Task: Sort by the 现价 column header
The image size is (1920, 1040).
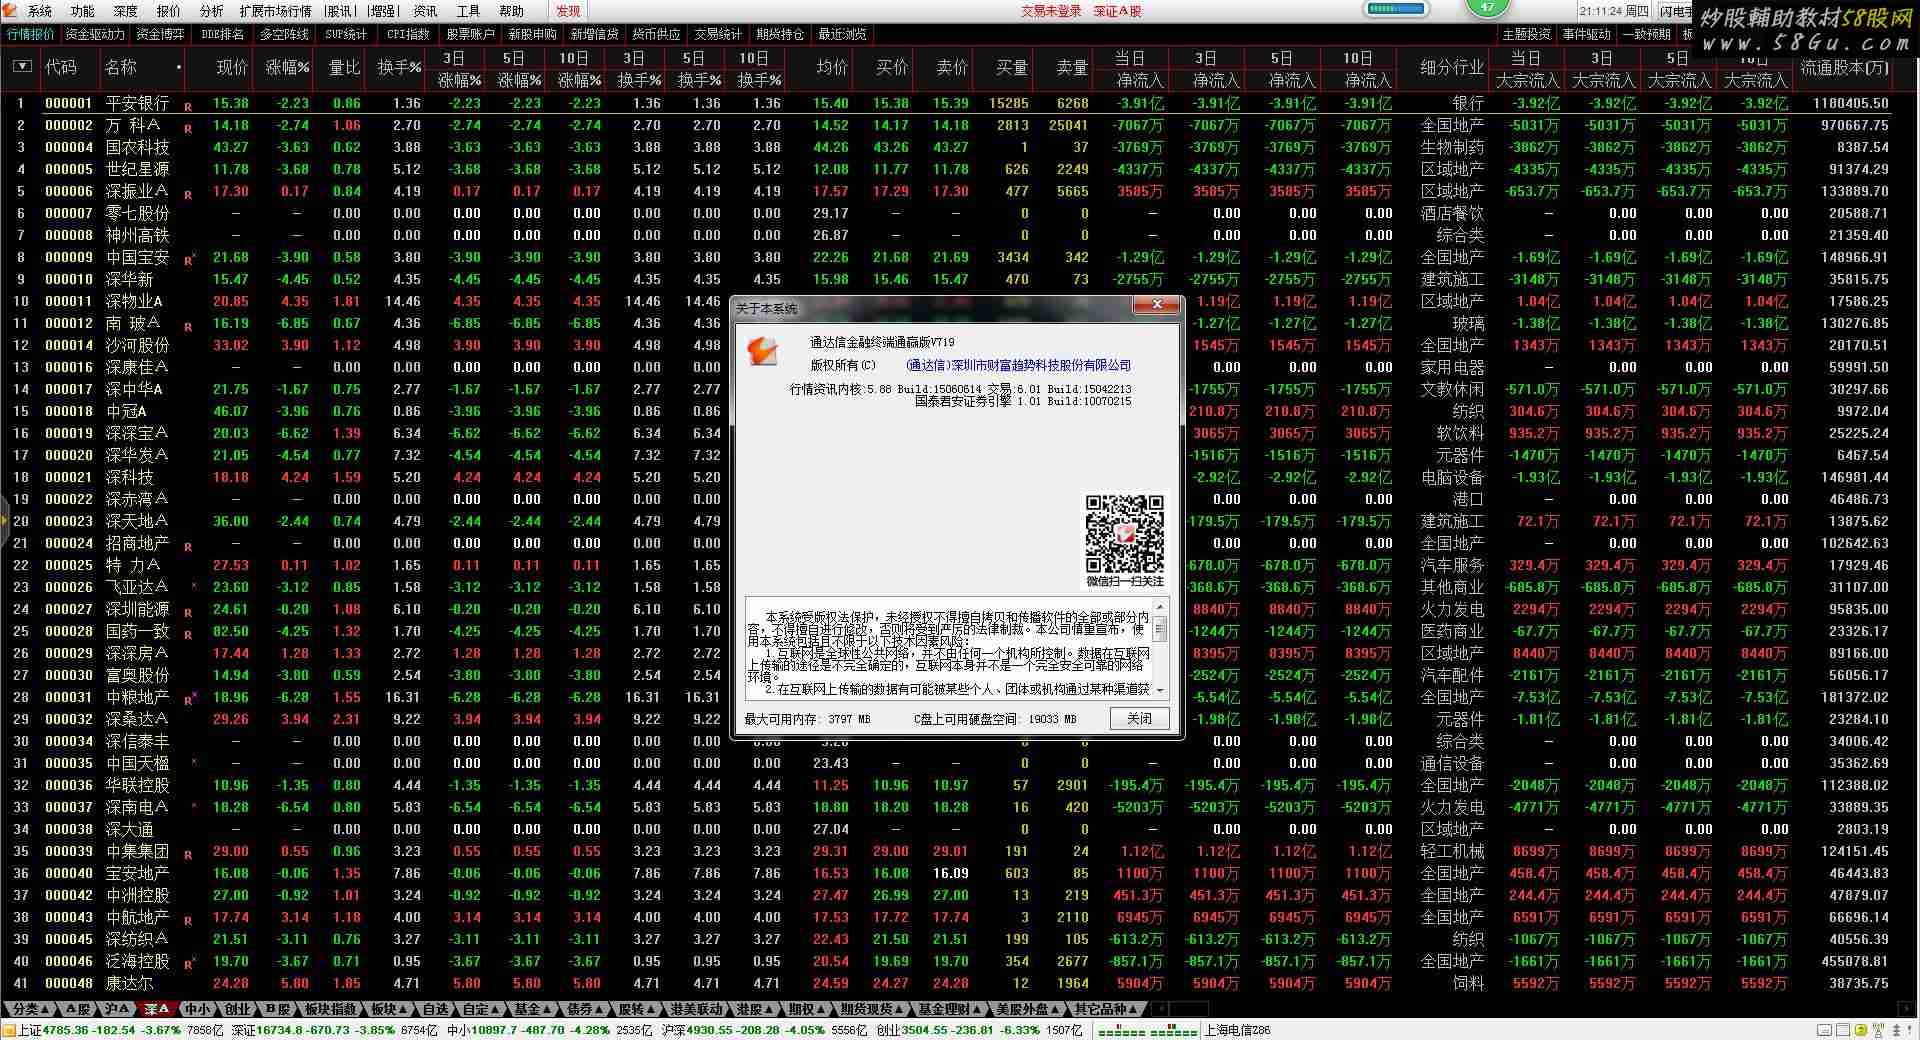Action: (x=232, y=67)
